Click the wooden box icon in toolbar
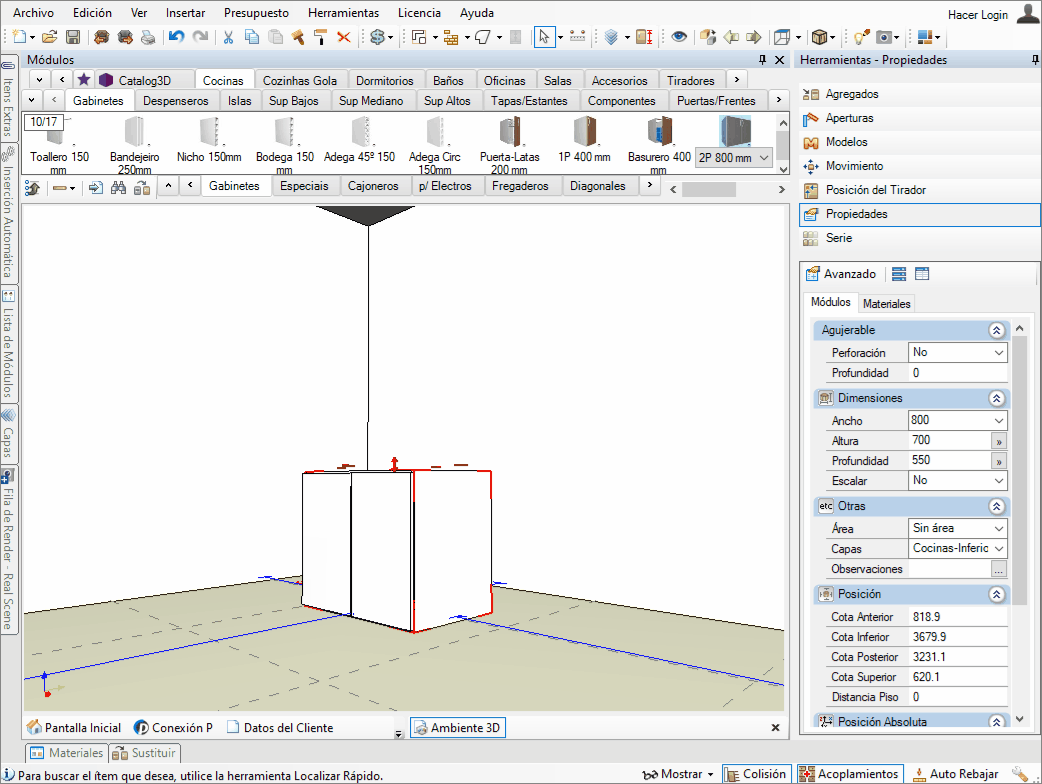The height and width of the screenshot is (784, 1042). click(x=819, y=37)
